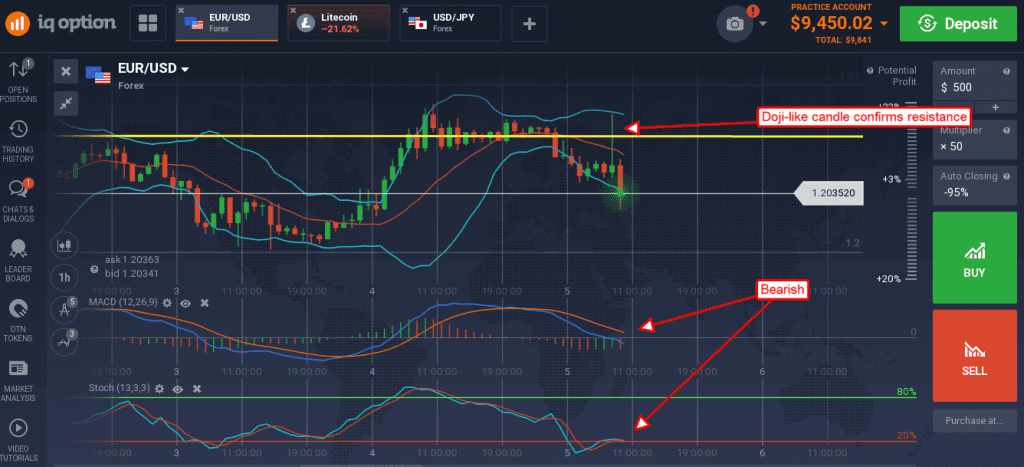
Task: Click the TOTAL: $9,841 text
Action: (x=841, y=40)
